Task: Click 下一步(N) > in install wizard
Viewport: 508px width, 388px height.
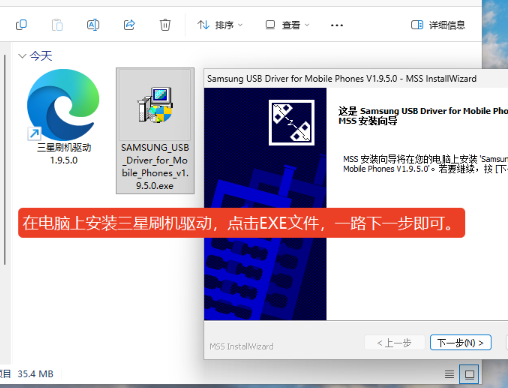Action: (x=461, y=342)
